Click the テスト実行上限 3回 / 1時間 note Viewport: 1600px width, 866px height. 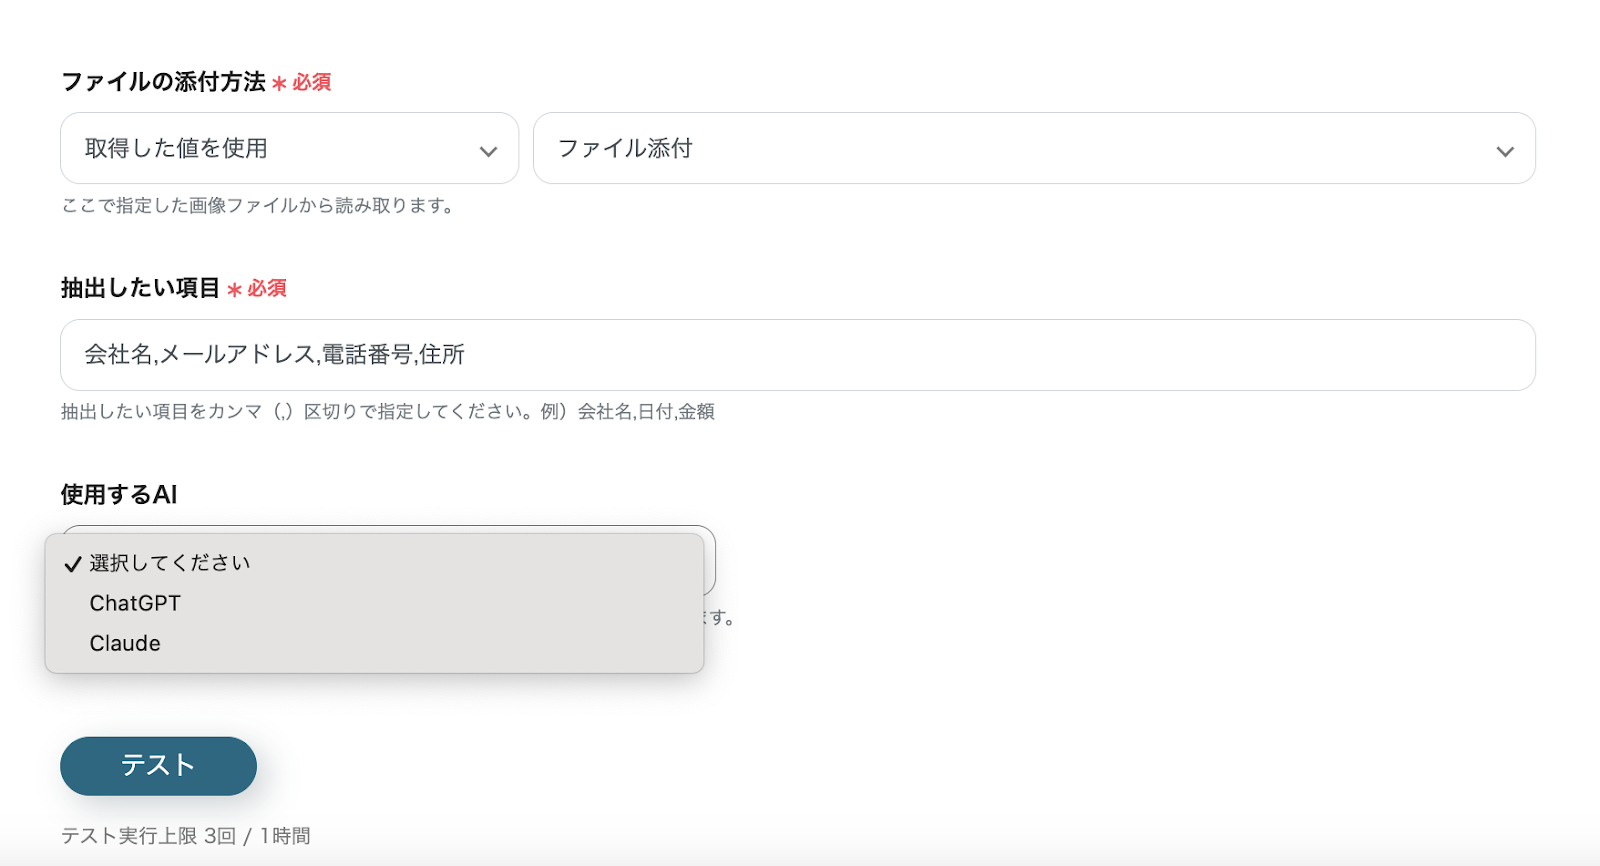tap(185, 836)
